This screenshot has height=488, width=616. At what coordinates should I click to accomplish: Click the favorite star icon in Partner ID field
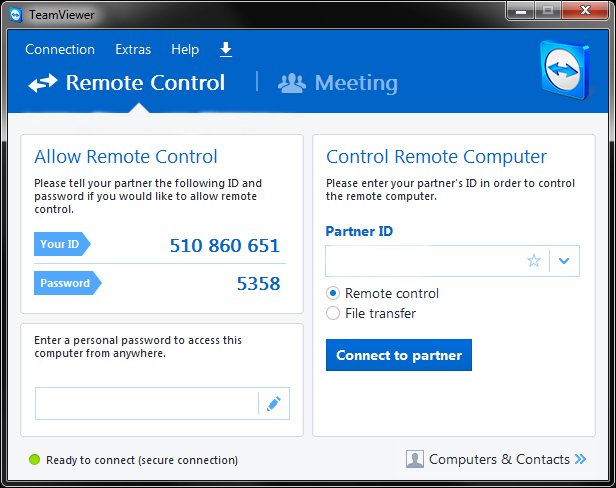click(534, 261)
